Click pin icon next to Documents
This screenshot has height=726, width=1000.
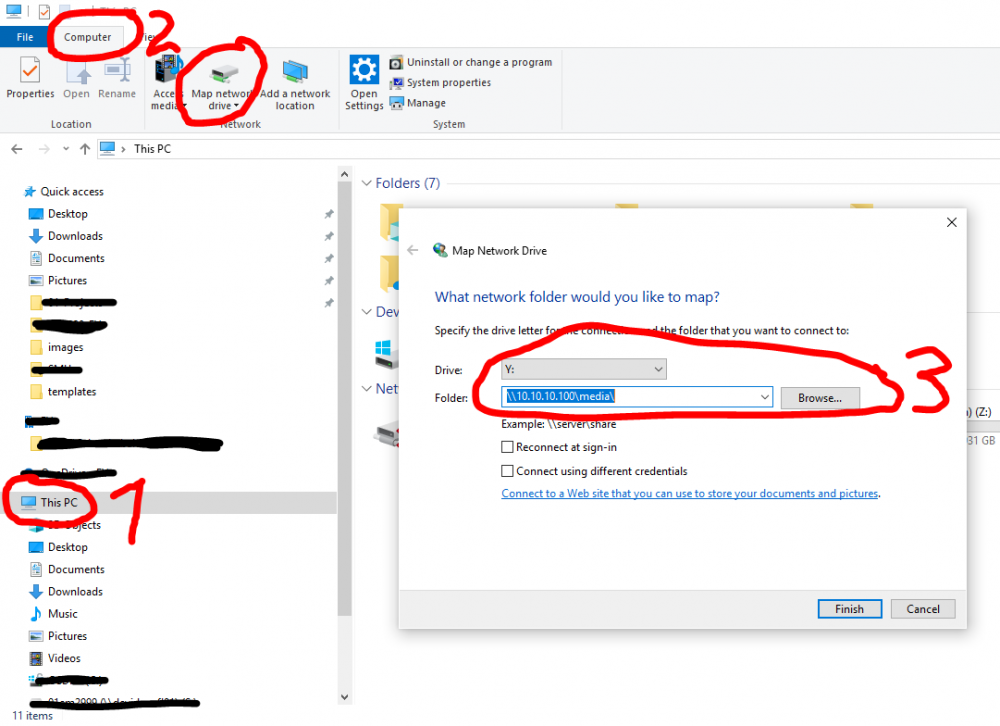(329, 259)
